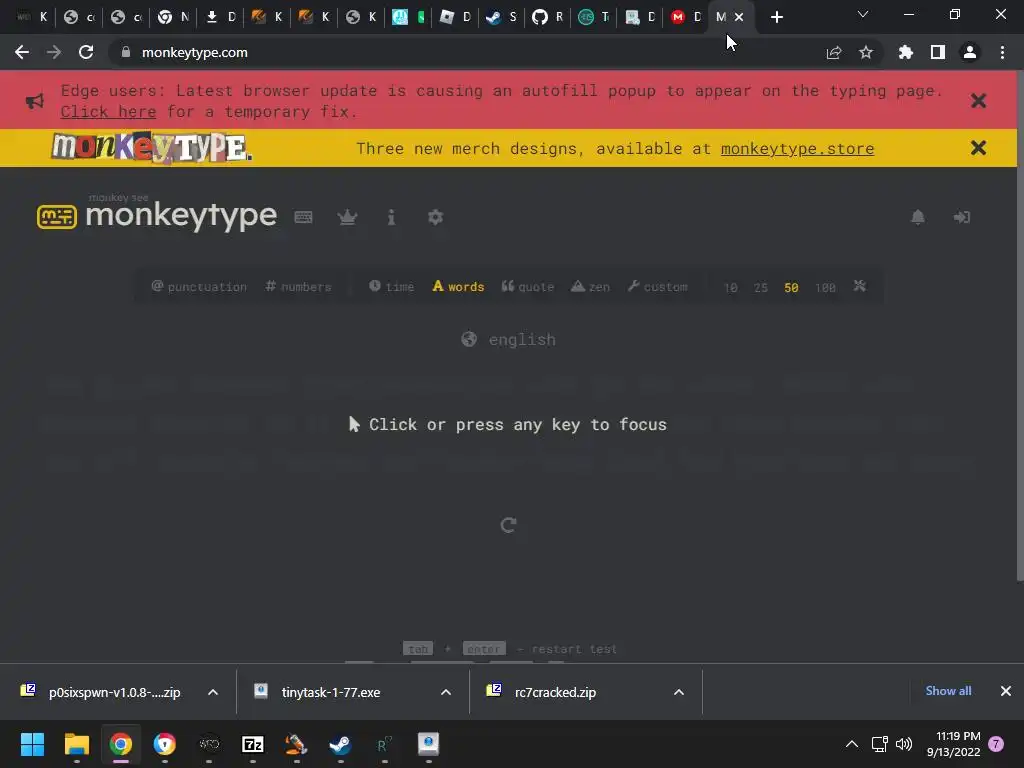Go back to previous page
Screen dimensions: 1024x768
click(x=22, y=52)
